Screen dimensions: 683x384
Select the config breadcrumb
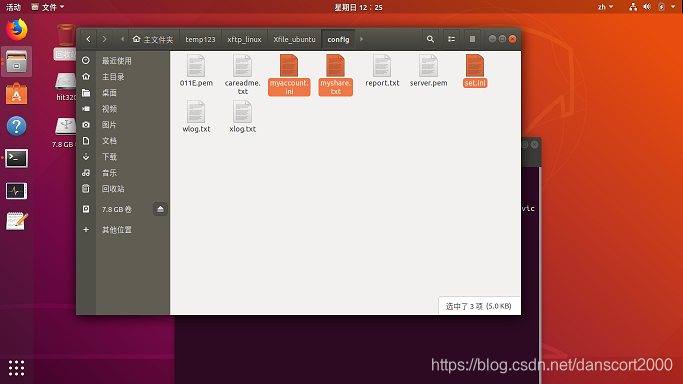pos(338,39)
